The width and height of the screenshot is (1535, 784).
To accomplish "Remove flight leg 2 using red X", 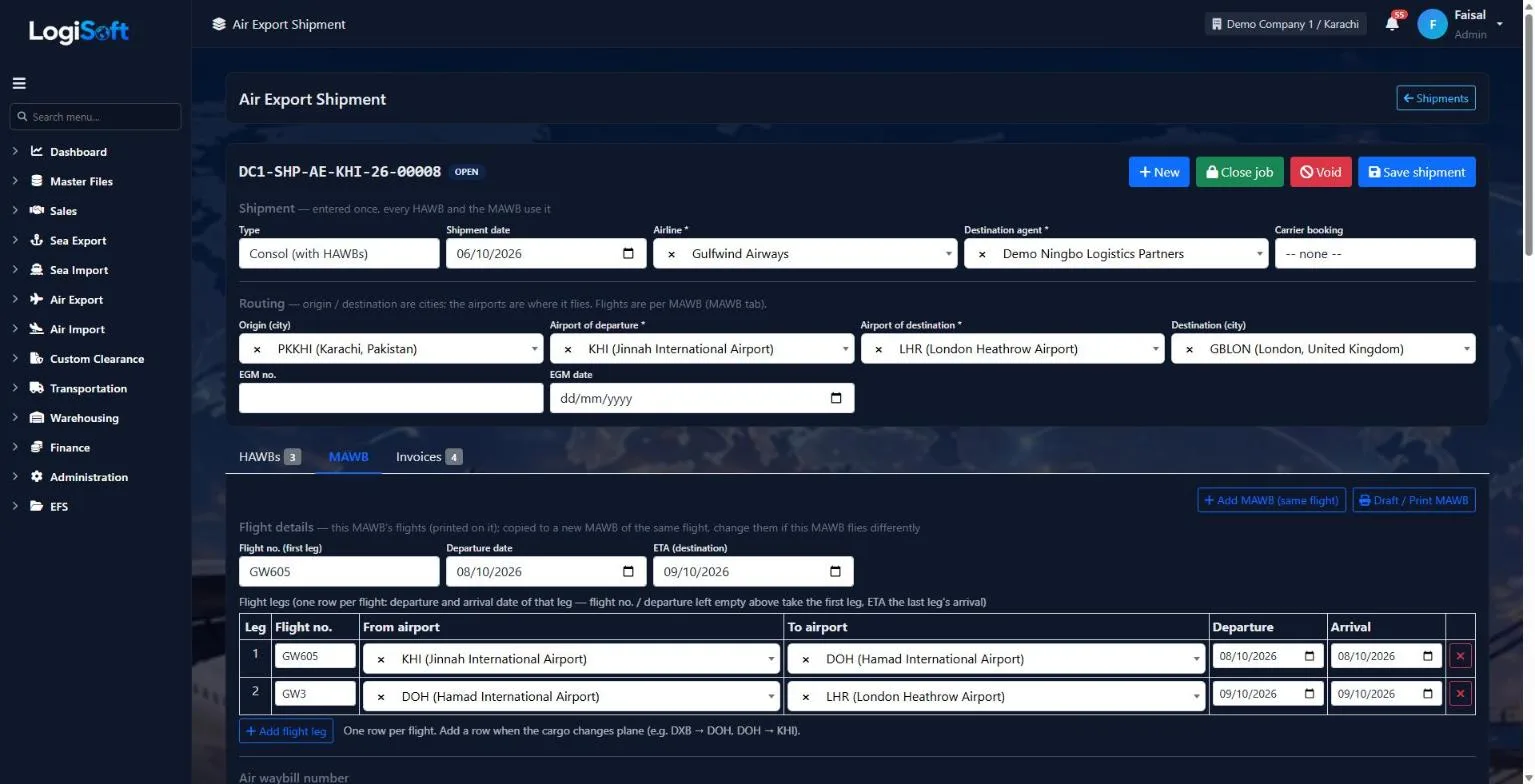I will click(x=1460, y=694).
